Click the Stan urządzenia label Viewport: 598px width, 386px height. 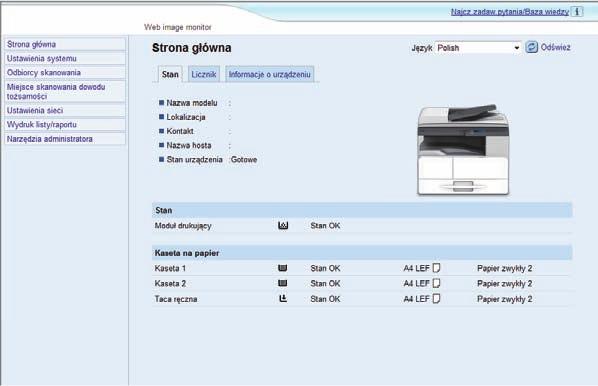click(195, 159)
